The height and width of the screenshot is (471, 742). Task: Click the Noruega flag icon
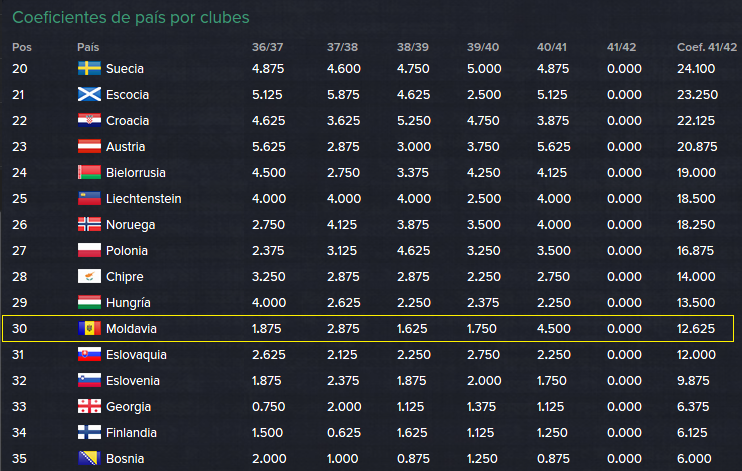pos(89,224)
